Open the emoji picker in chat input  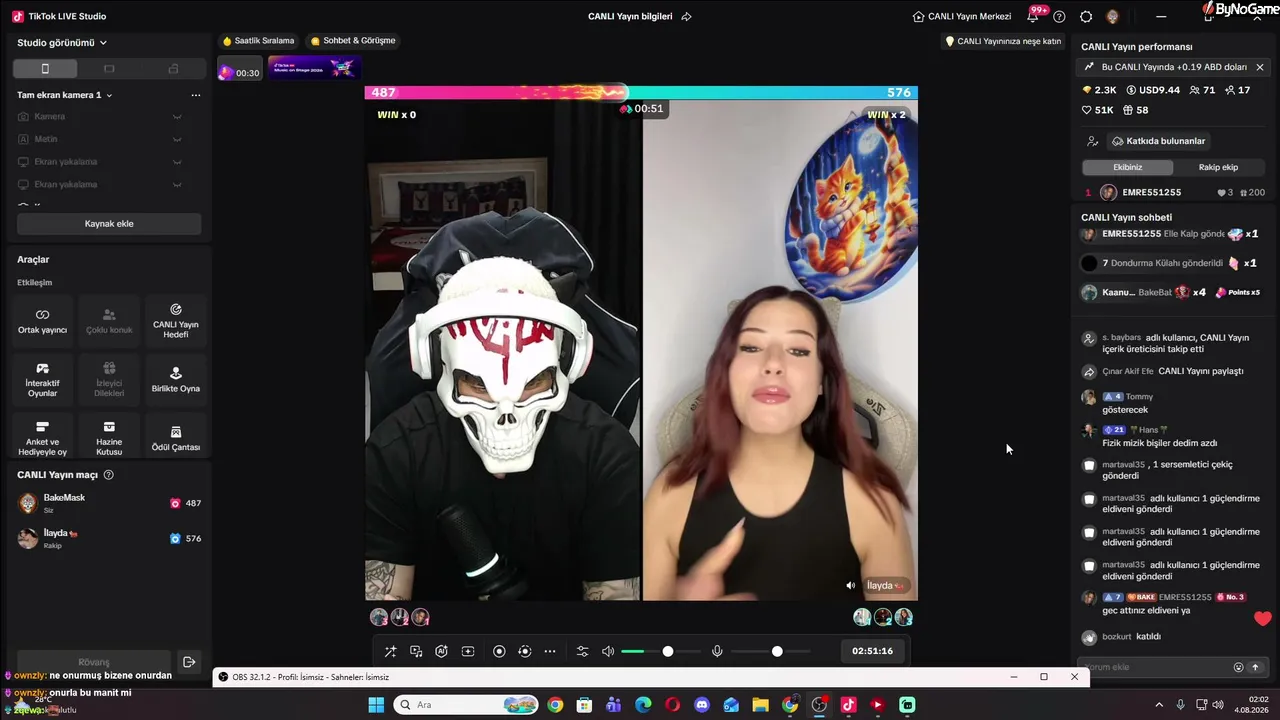[x=1238, y=667]
